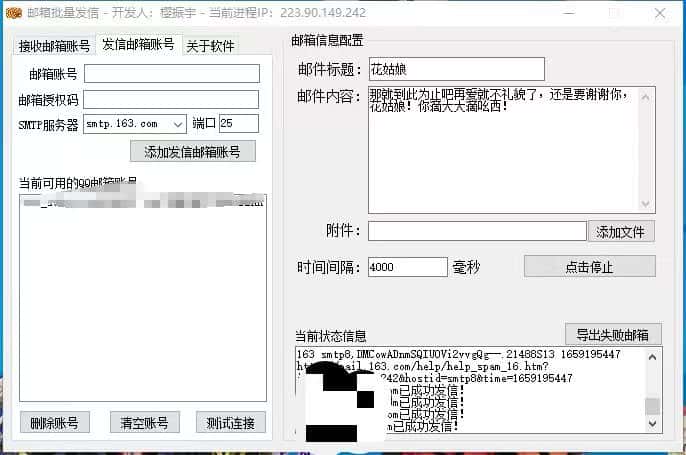686x455 pixels.
Task: Click the 点击停止 button
Action: click(589, 267)
